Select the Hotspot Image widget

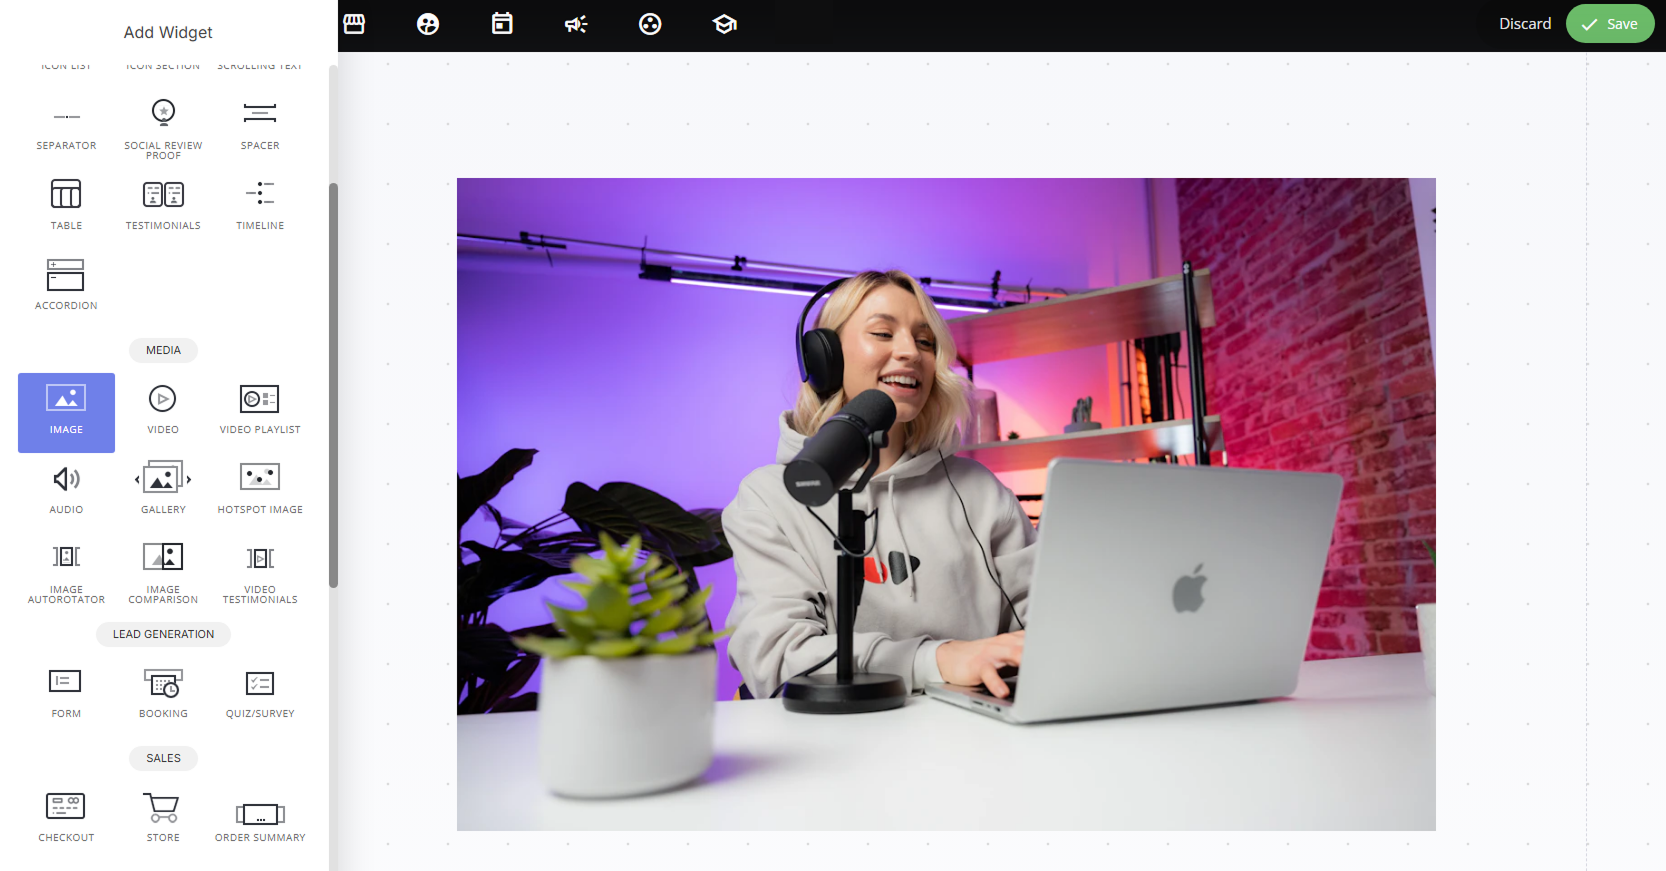260,492
